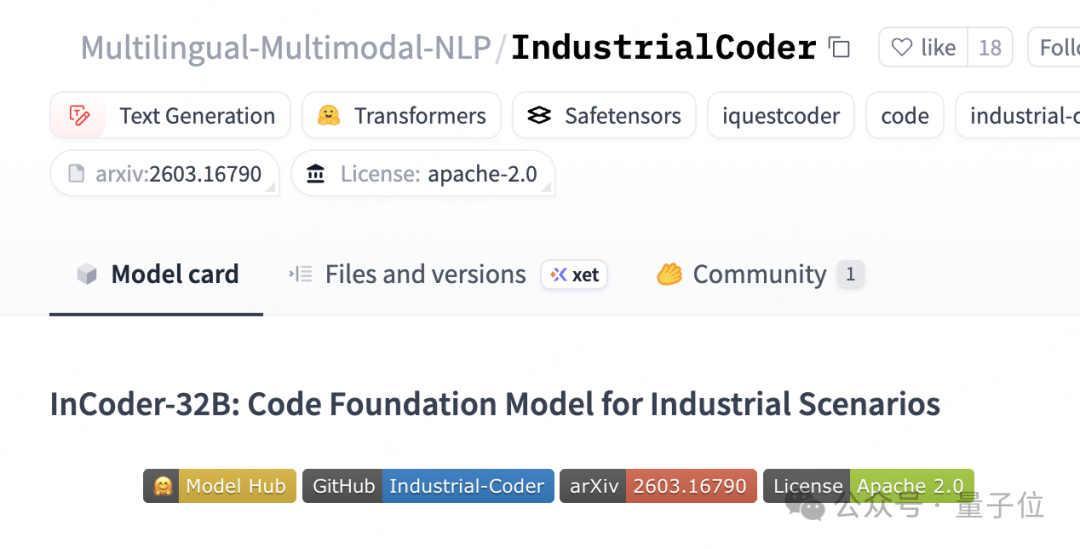1080x549 pixels.
Task: Open the Model Hub badge
Action: pos(220,486)
